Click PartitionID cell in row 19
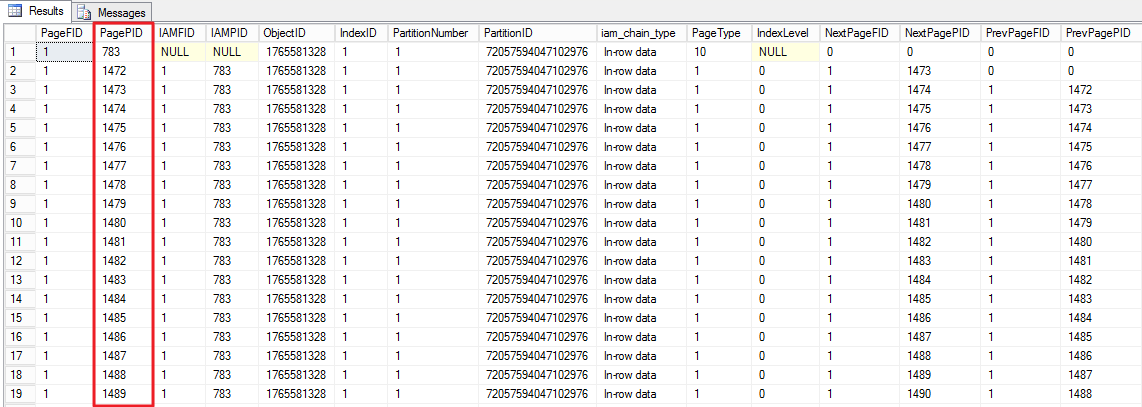This screenshot has height=407, width=1142. coord(538,393)
